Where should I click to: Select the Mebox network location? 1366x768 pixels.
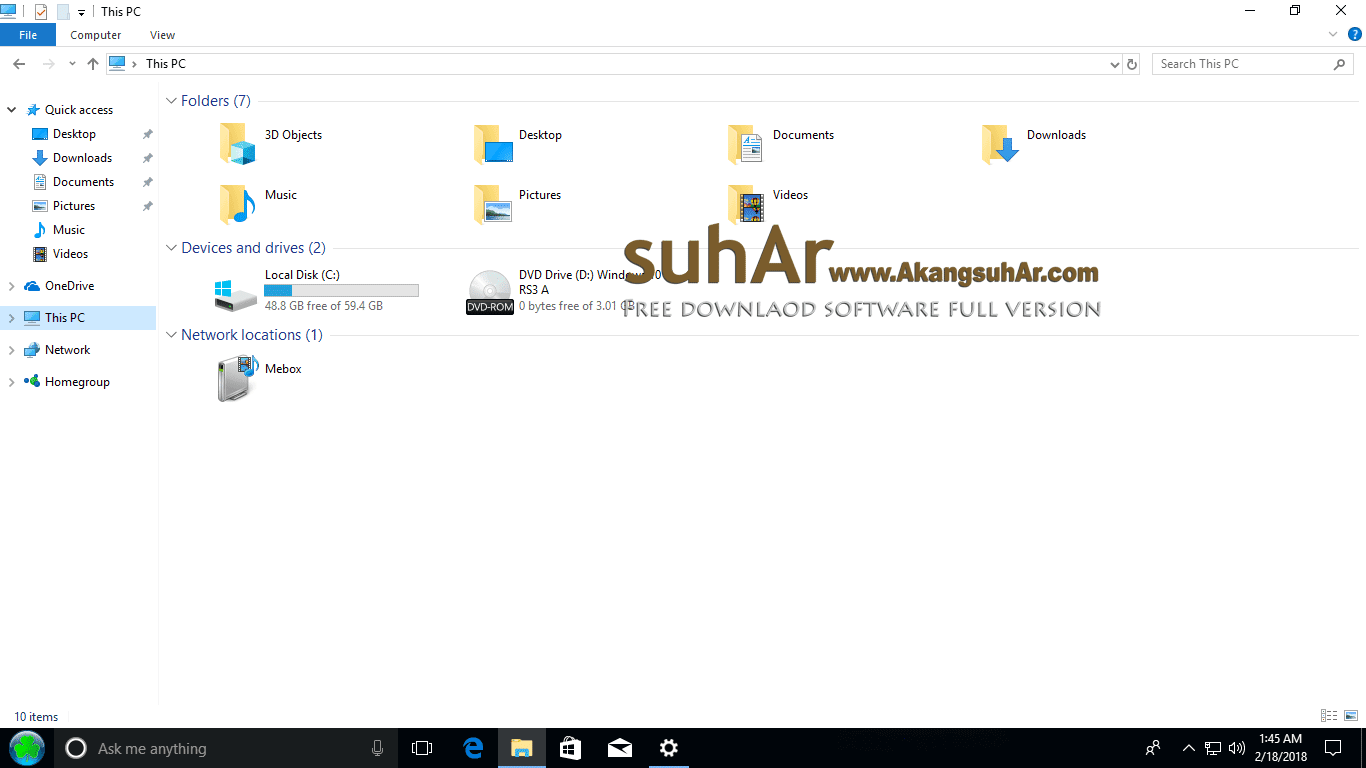260,380
